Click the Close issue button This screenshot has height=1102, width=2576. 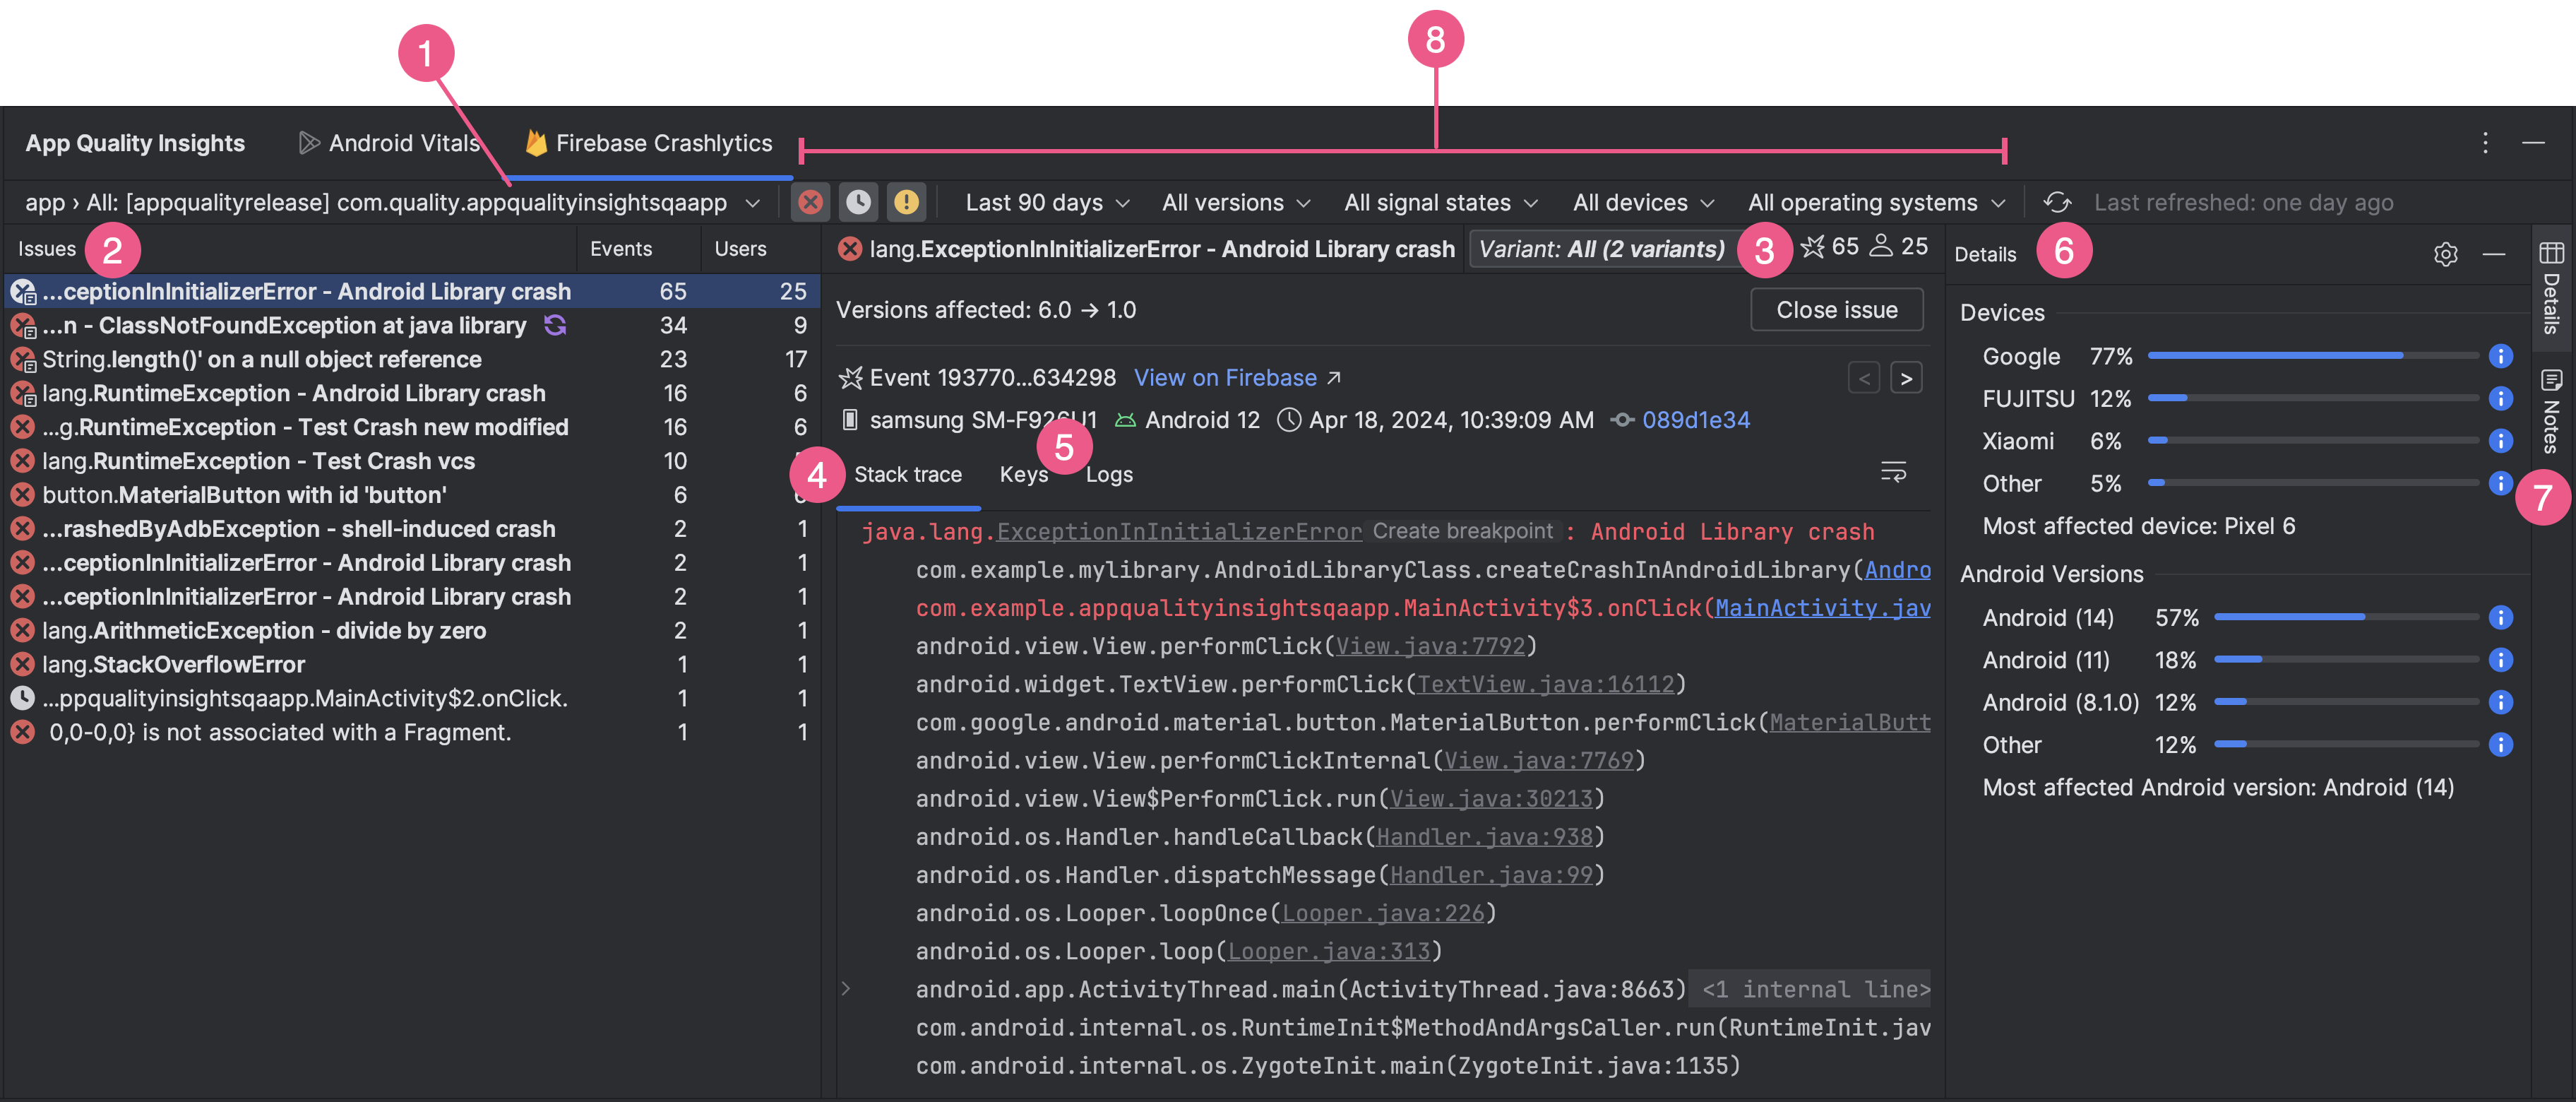1837,309
